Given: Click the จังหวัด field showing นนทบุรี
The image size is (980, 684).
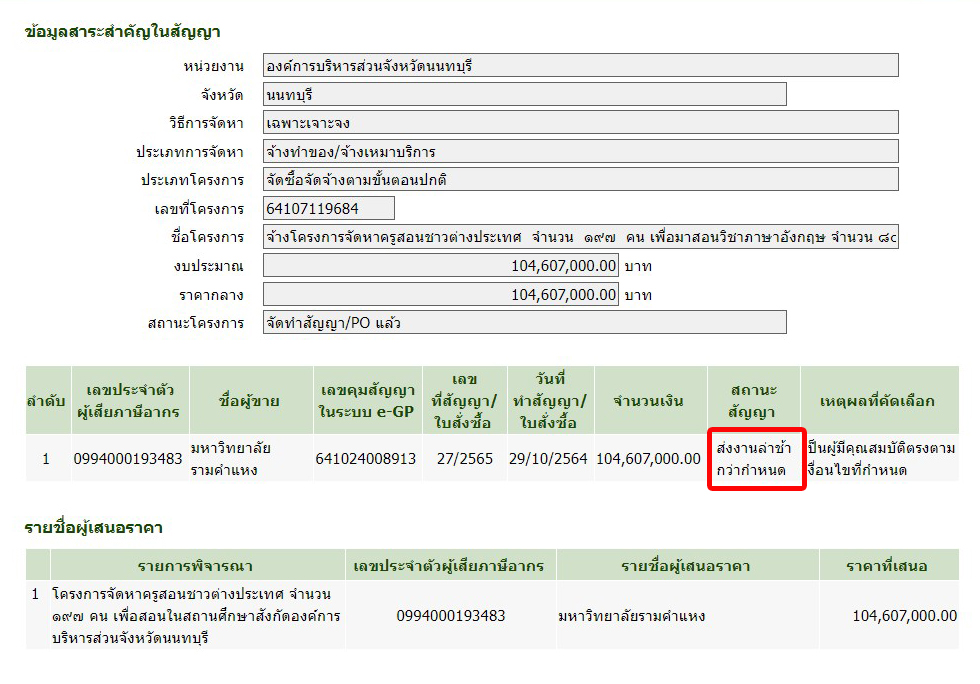Looking at the screenshot, I should [x=524, y=95].
